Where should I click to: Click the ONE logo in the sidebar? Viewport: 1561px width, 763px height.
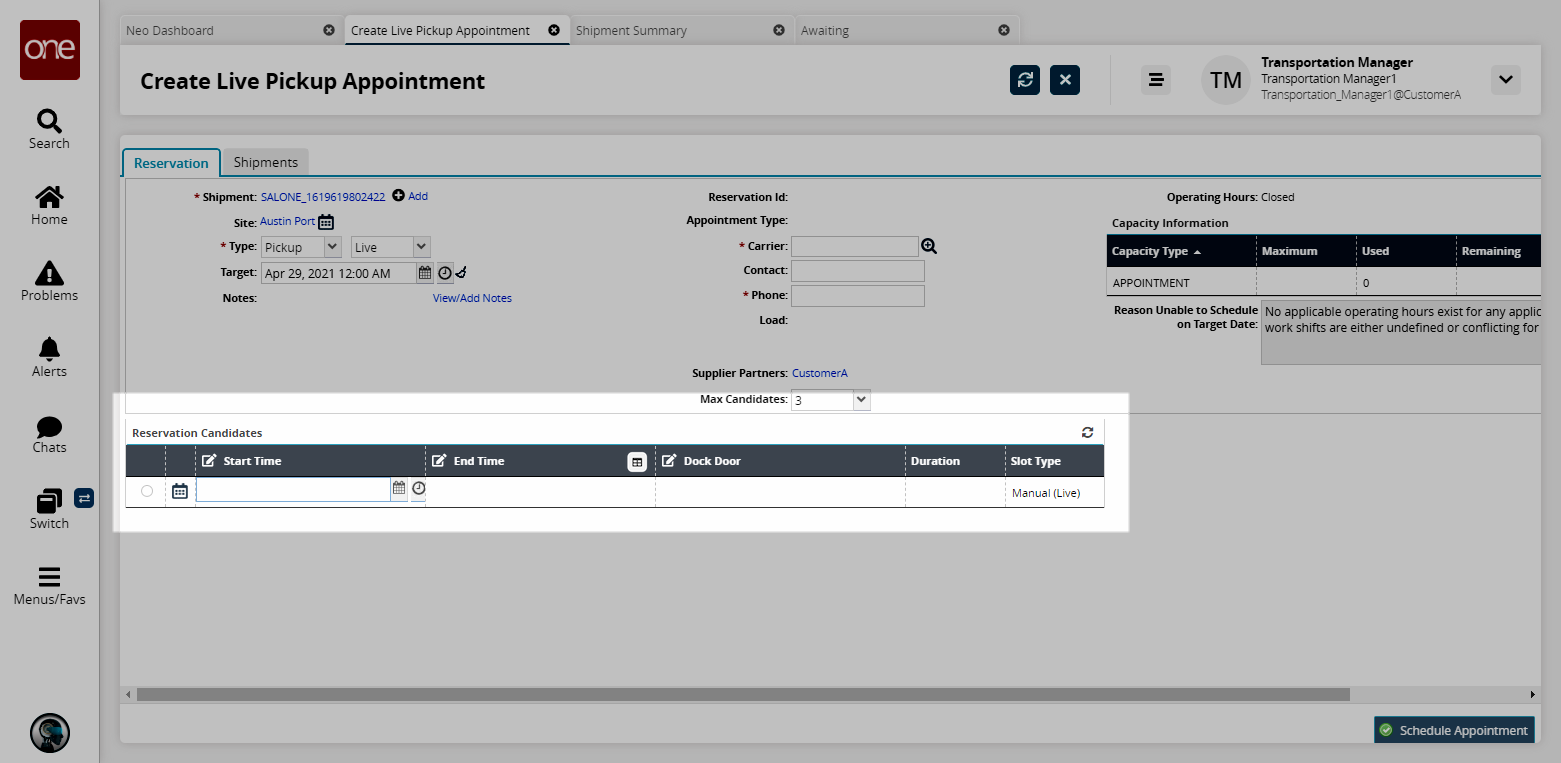click(50, 50)
